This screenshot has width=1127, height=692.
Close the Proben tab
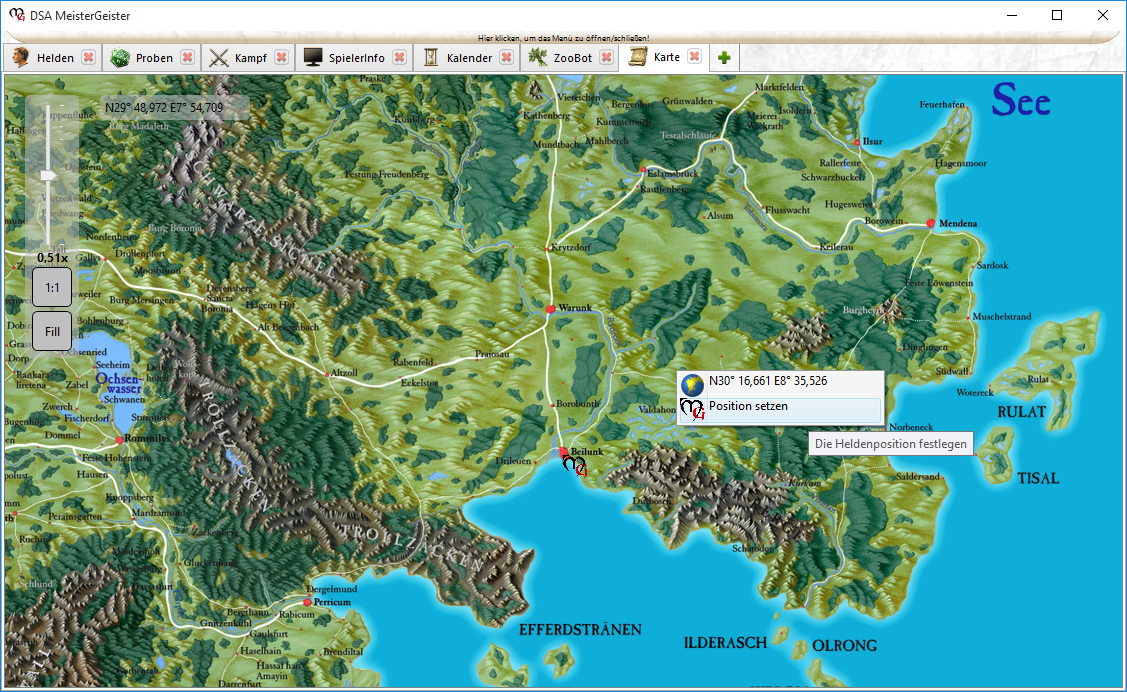[187, 57]
